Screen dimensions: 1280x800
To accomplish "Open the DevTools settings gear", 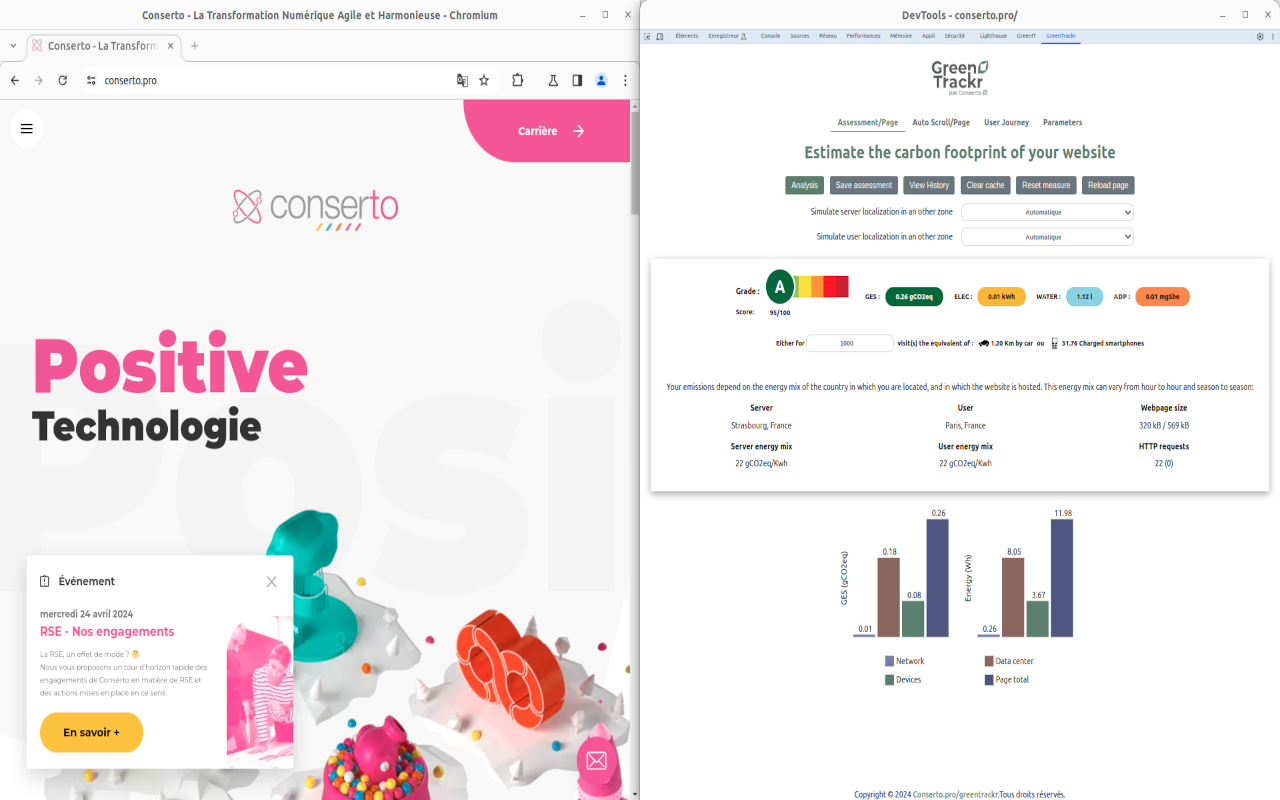I will point(1258,36).
